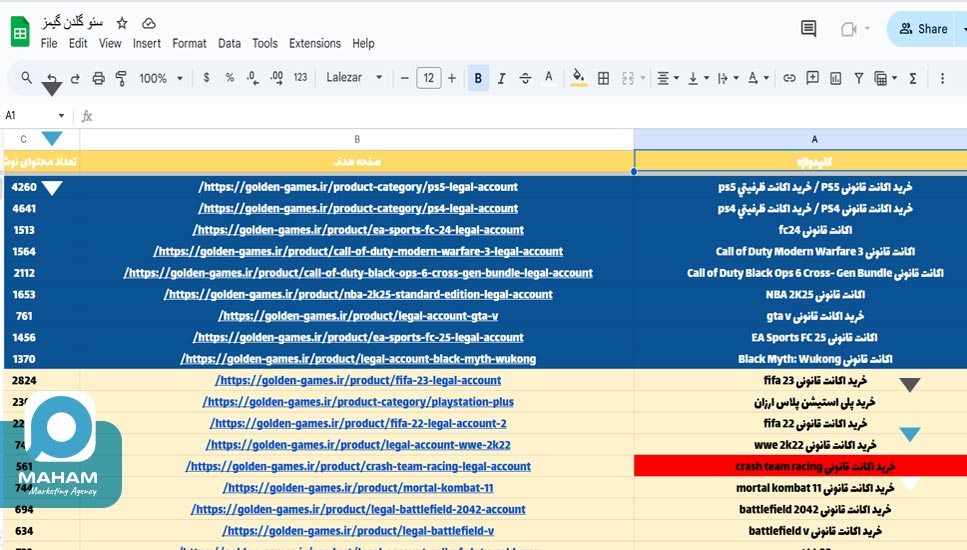The width and height of the screenshot is (967, 550).
Task: Open the View menu
Action: tap(110, 43)
